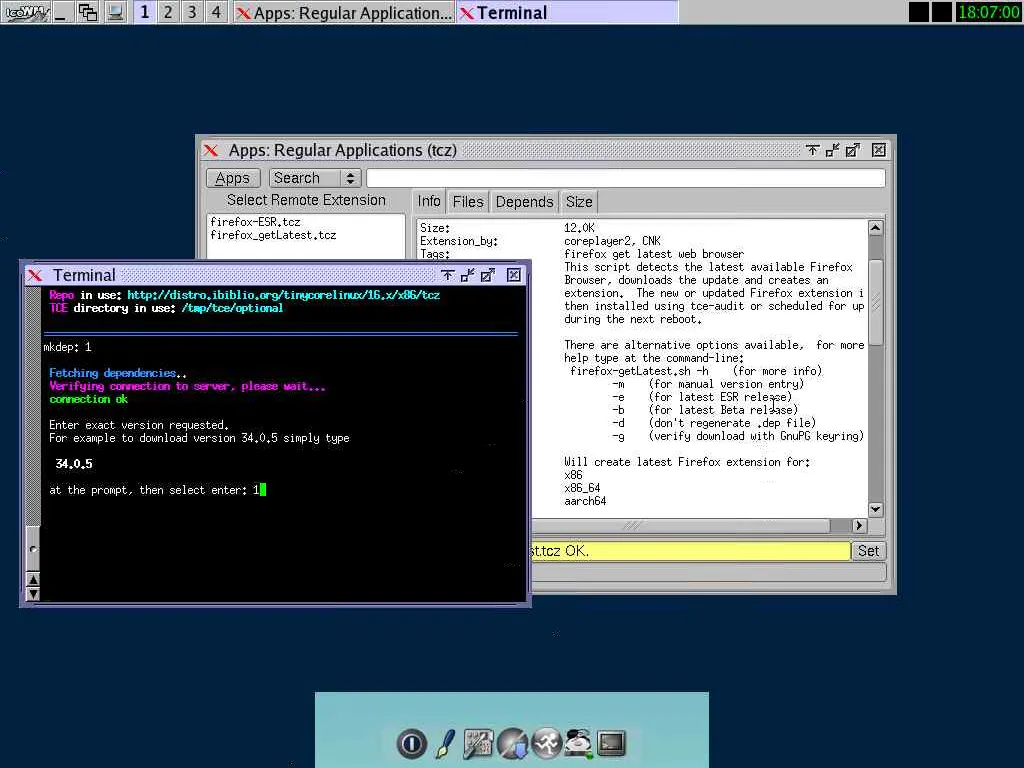Launch the Run Program running-man icon
The height and width of the screenshot is (768, 1024).
coord(546,743)
